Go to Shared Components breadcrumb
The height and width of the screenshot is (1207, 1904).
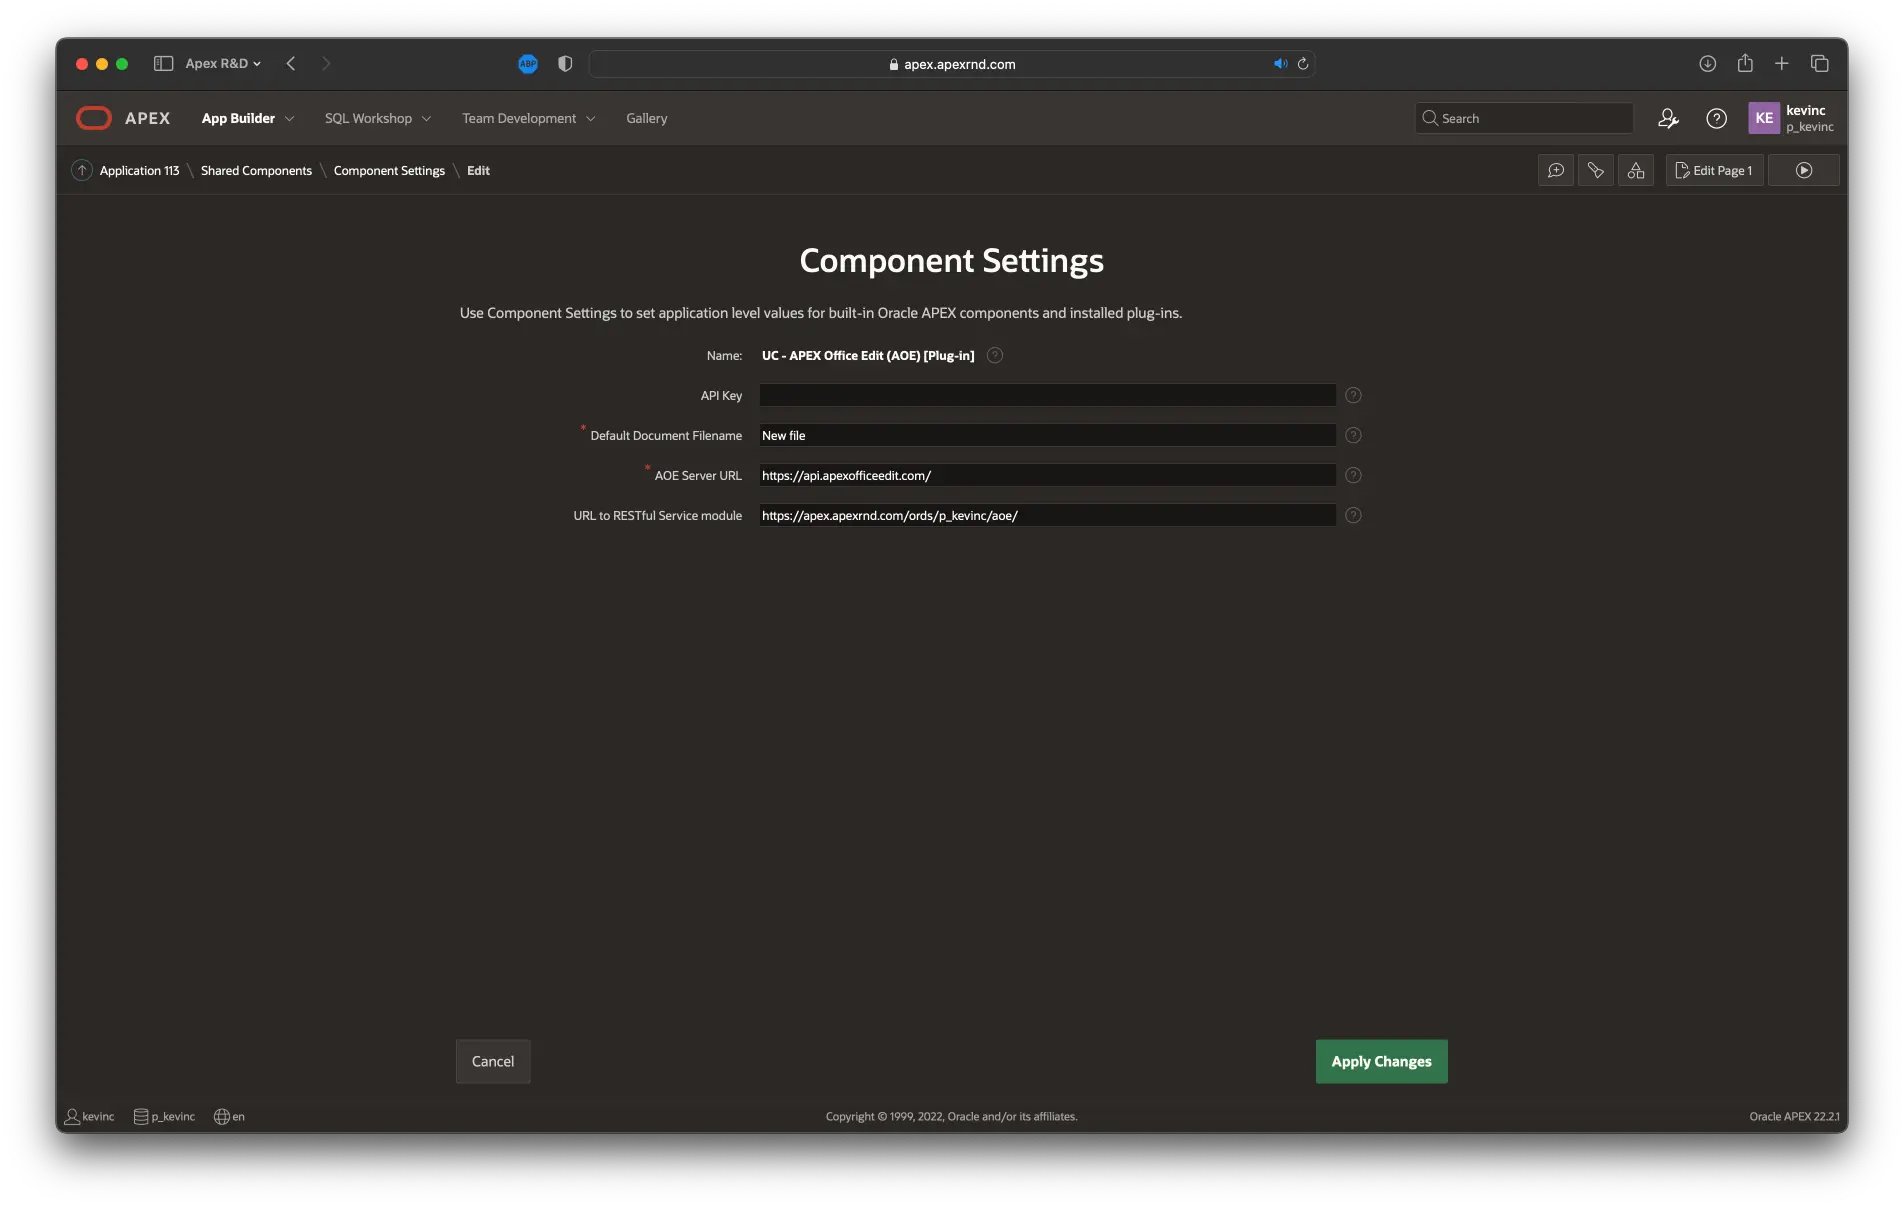(x=256, y=171)
